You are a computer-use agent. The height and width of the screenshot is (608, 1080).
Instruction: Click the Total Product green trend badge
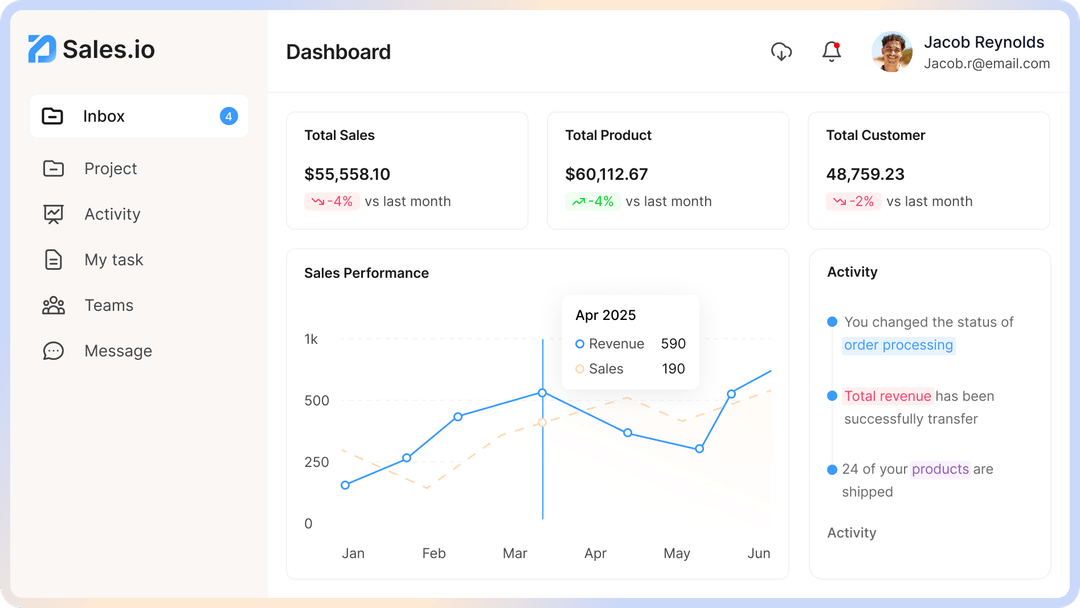pos(592,201)
